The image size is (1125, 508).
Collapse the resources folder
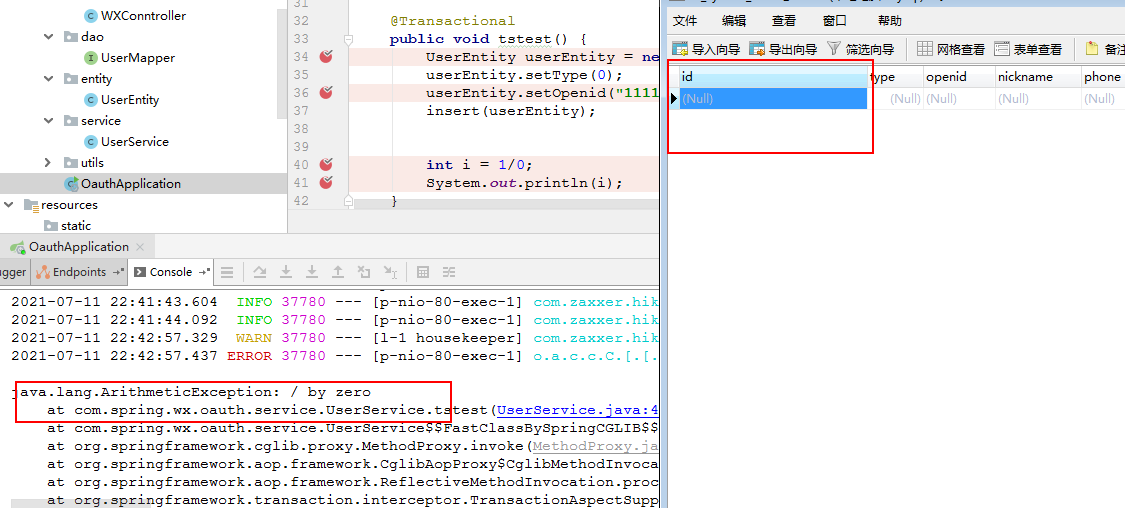9,204
